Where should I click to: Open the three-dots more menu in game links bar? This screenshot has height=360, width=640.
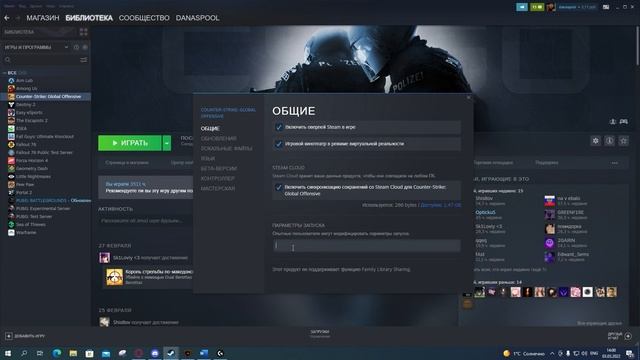(615, 163)
